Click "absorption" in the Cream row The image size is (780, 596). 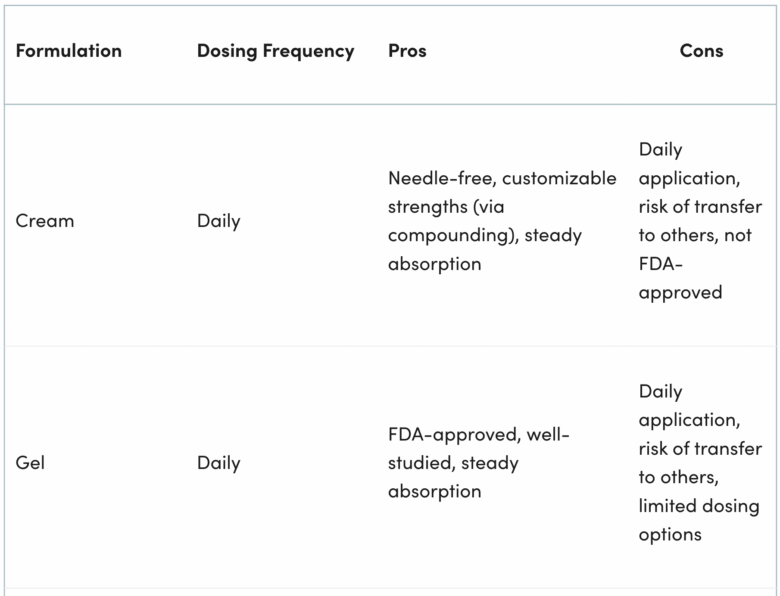click(434, 264)
